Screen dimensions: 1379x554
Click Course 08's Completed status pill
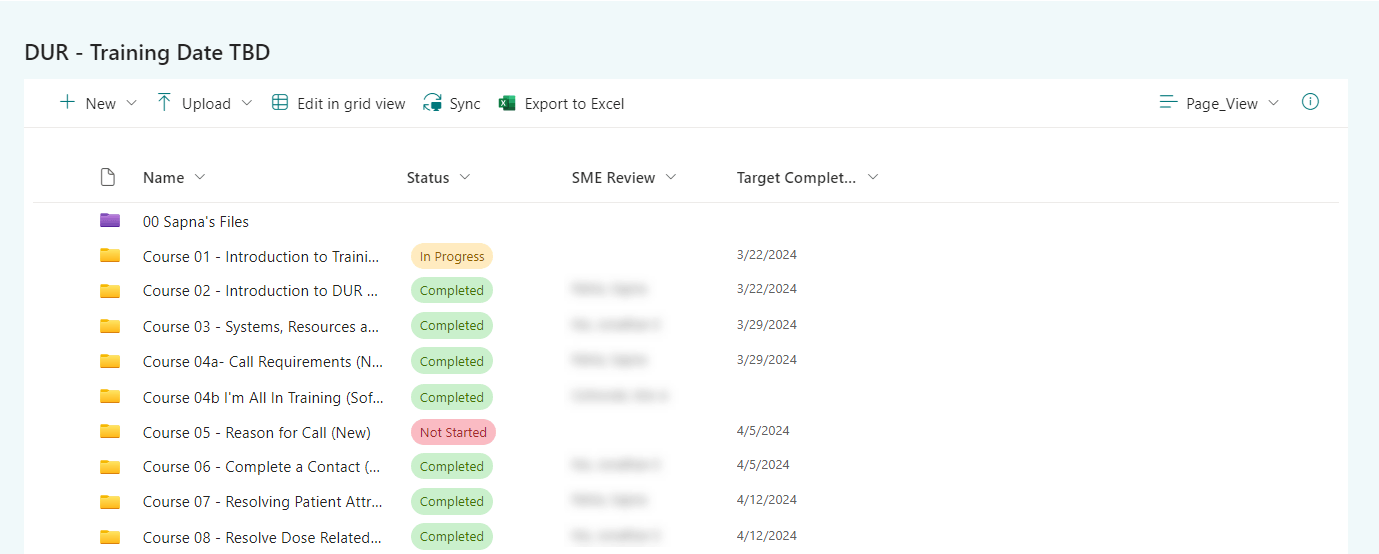coord(452,536)
